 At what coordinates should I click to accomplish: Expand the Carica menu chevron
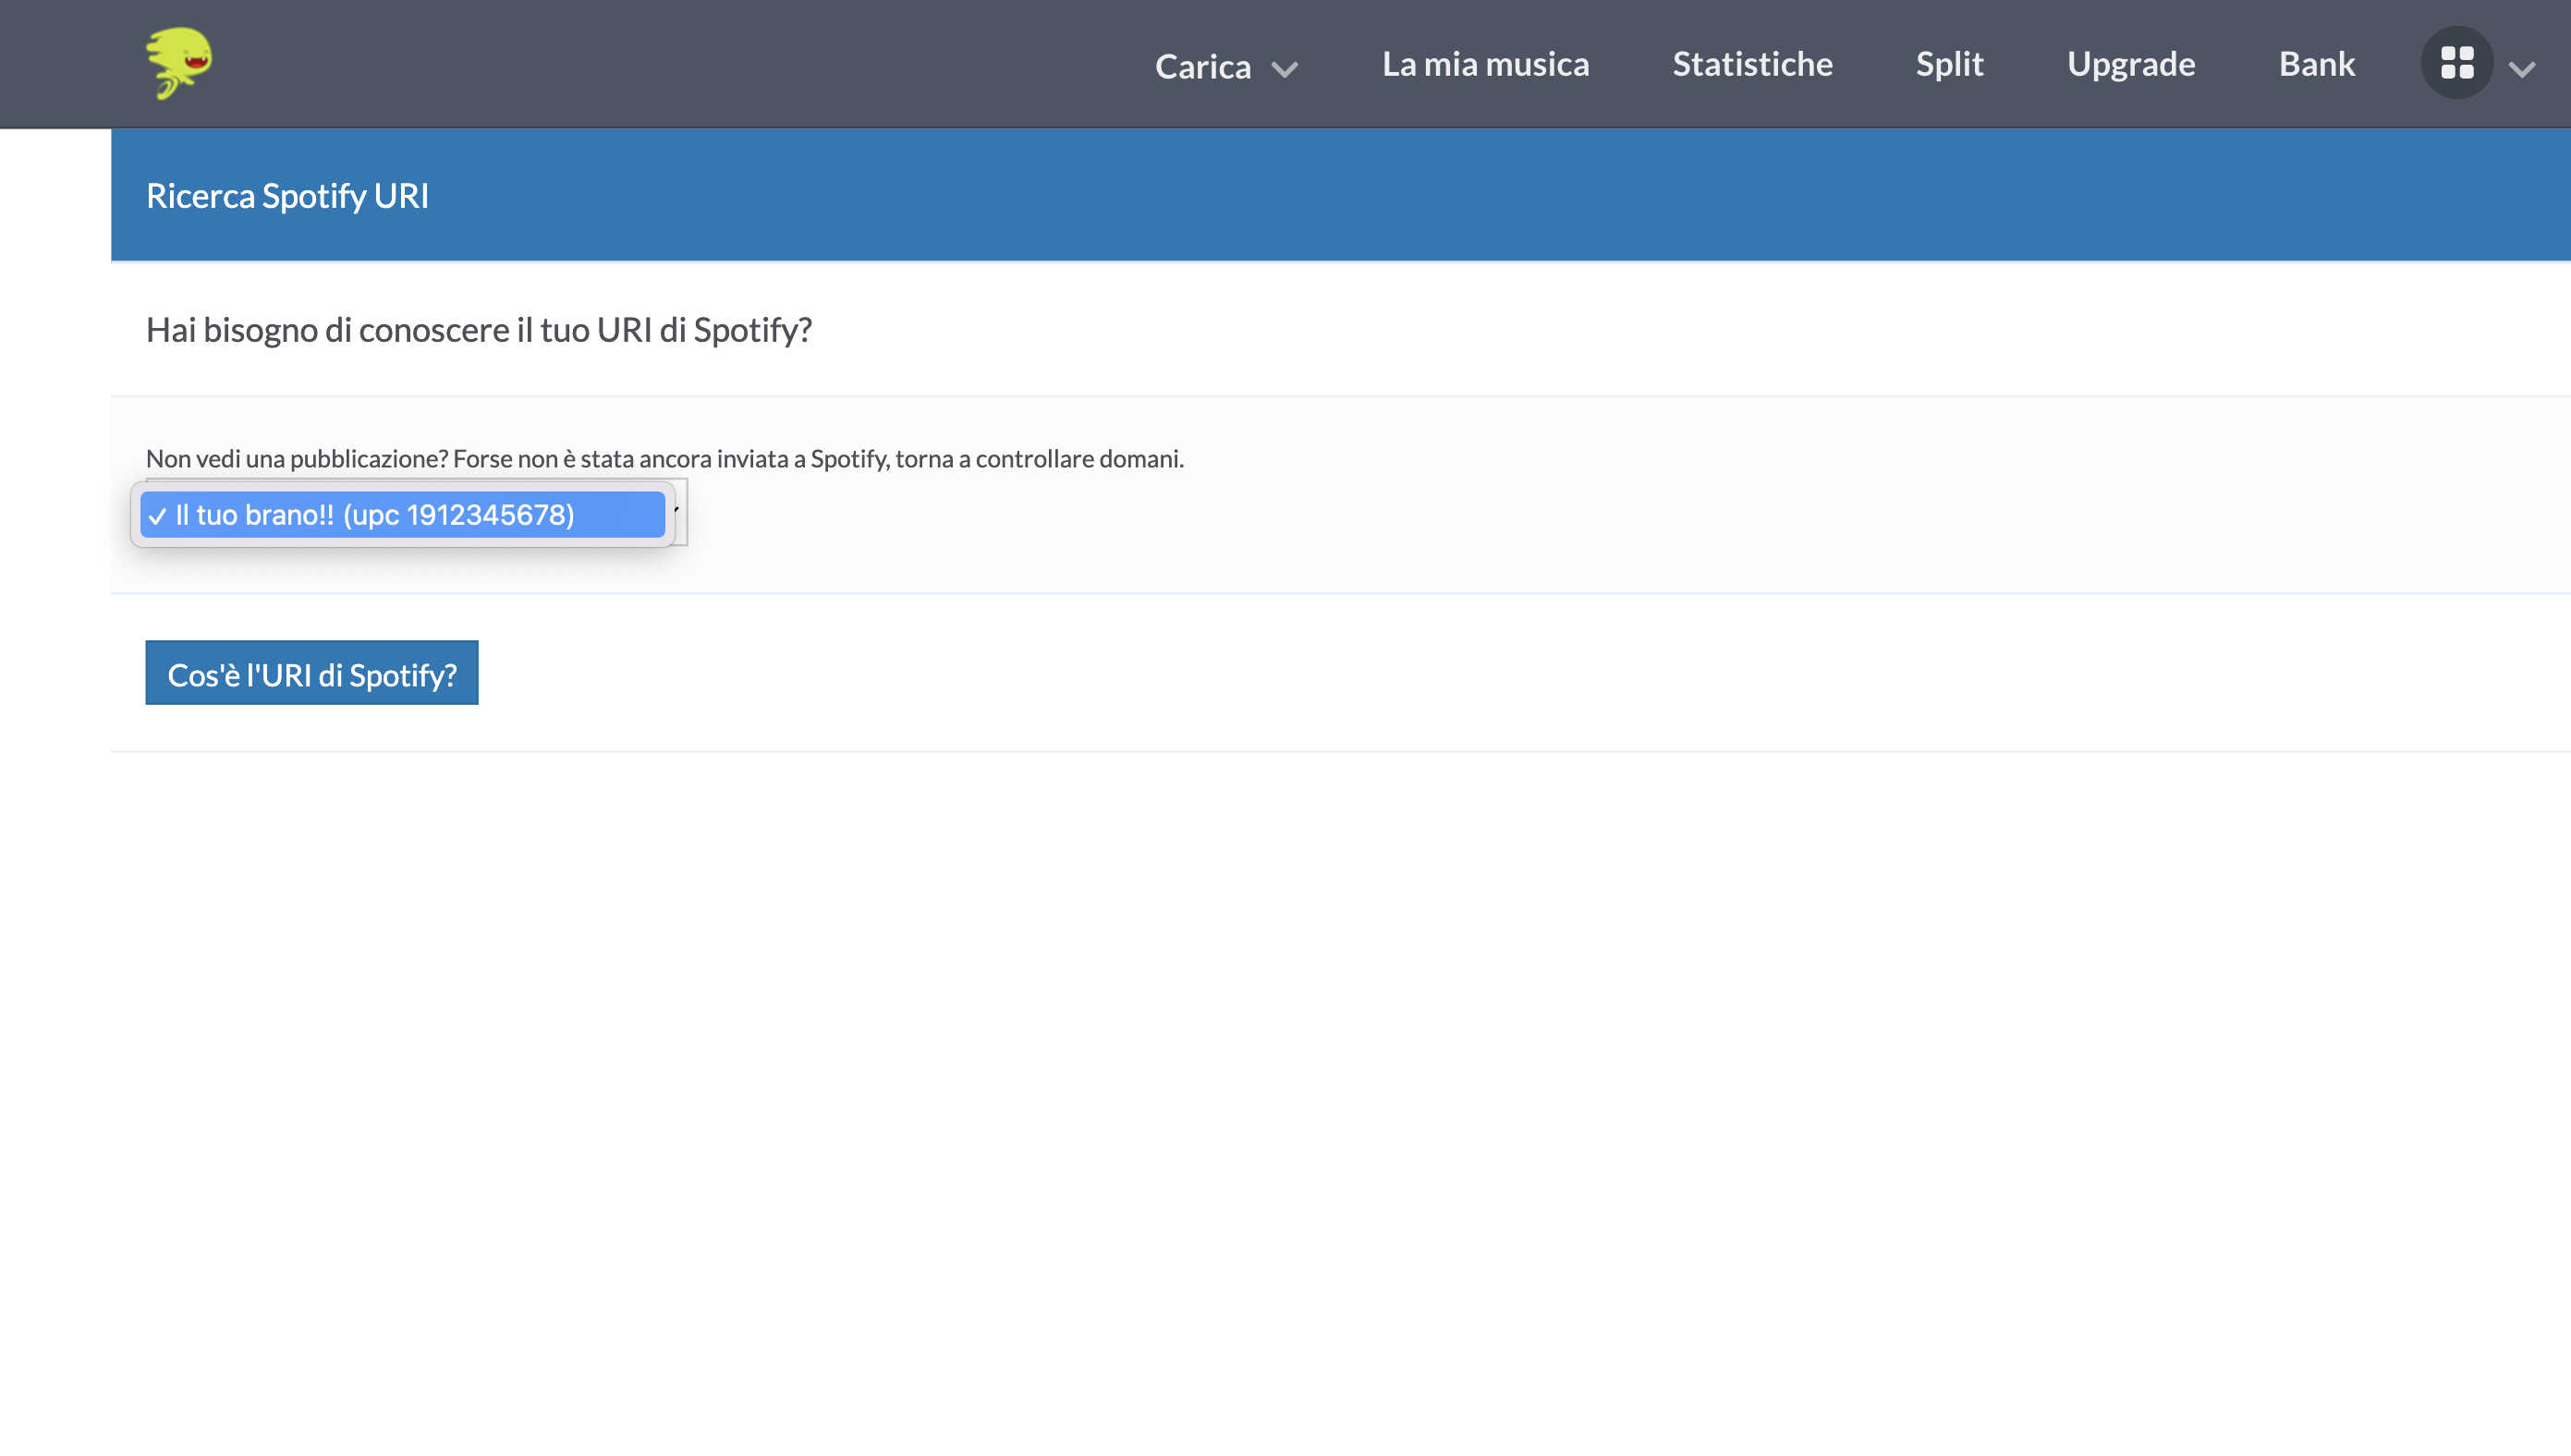[1285, 69]
